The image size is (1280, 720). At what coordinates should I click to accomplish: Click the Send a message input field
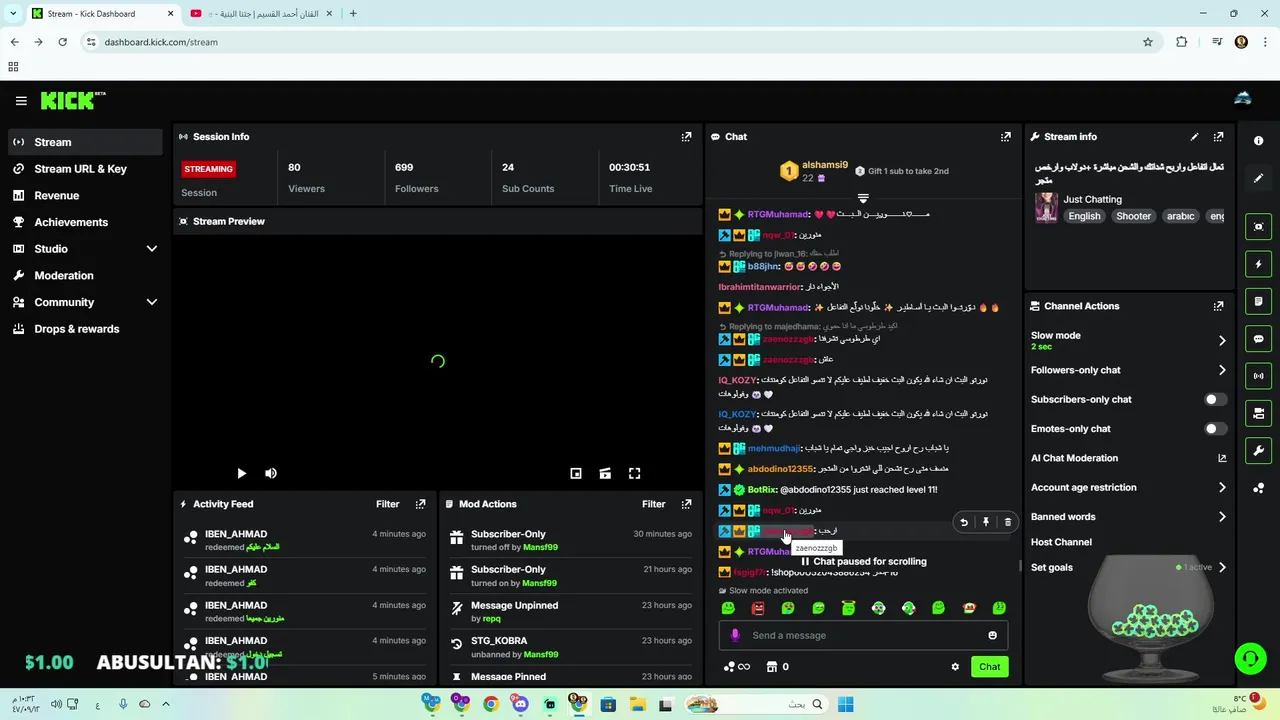[x=863, y=635]
